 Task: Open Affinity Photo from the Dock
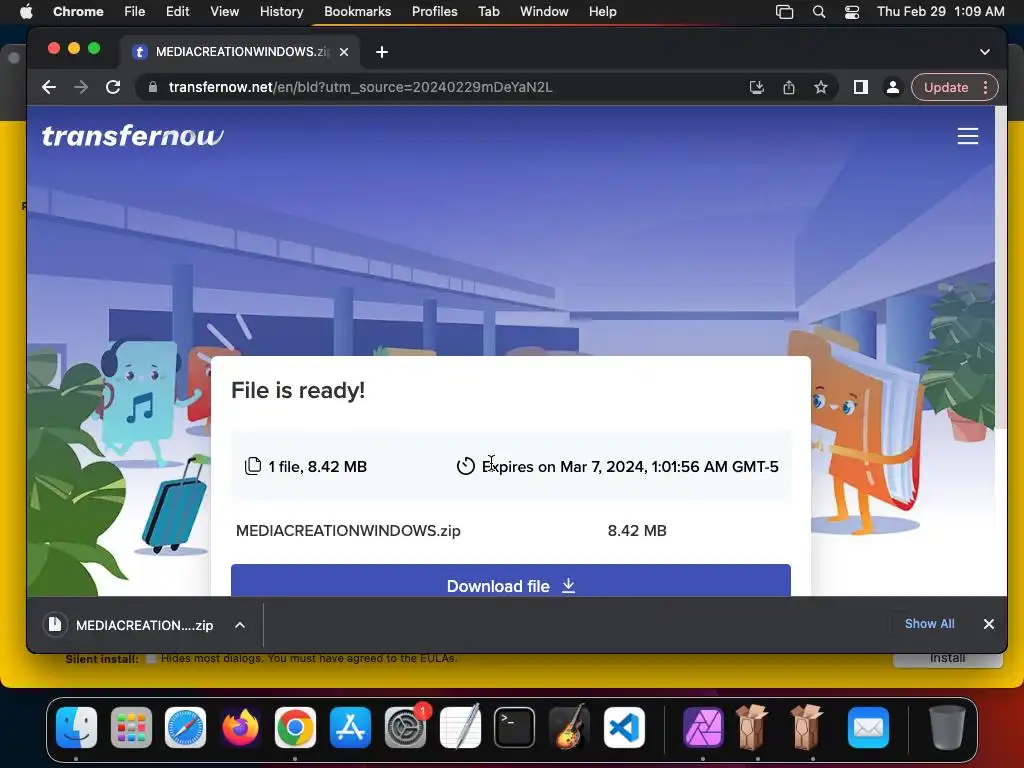(703, 727)
